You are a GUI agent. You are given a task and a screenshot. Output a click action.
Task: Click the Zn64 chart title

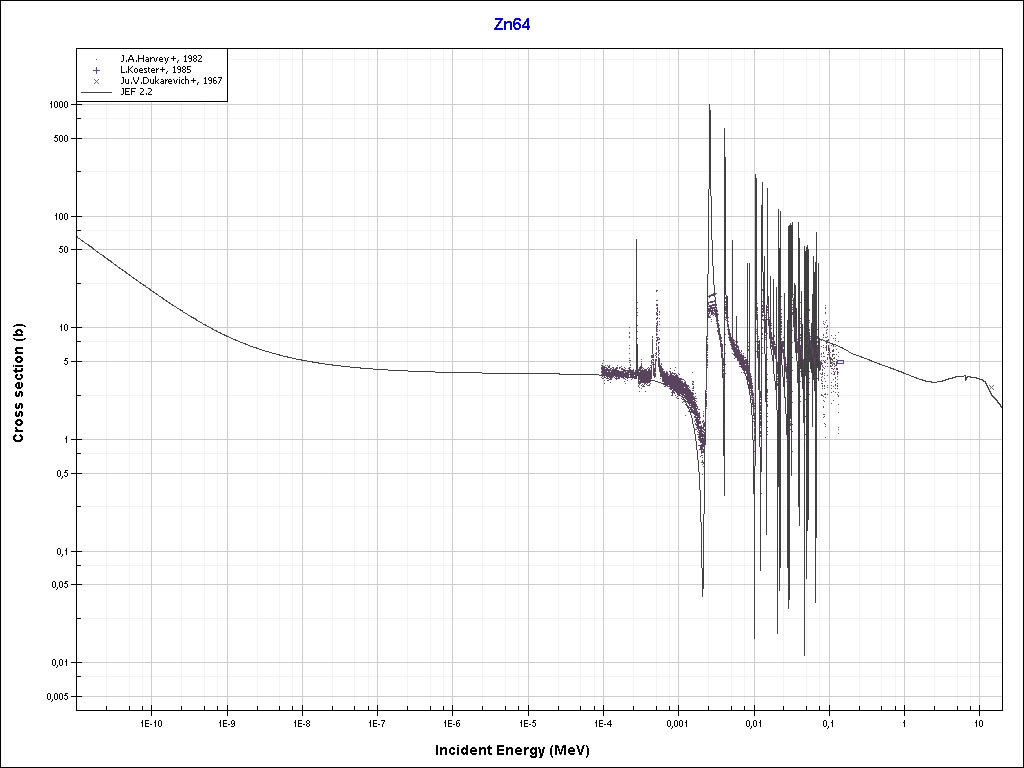coord(511,25)
